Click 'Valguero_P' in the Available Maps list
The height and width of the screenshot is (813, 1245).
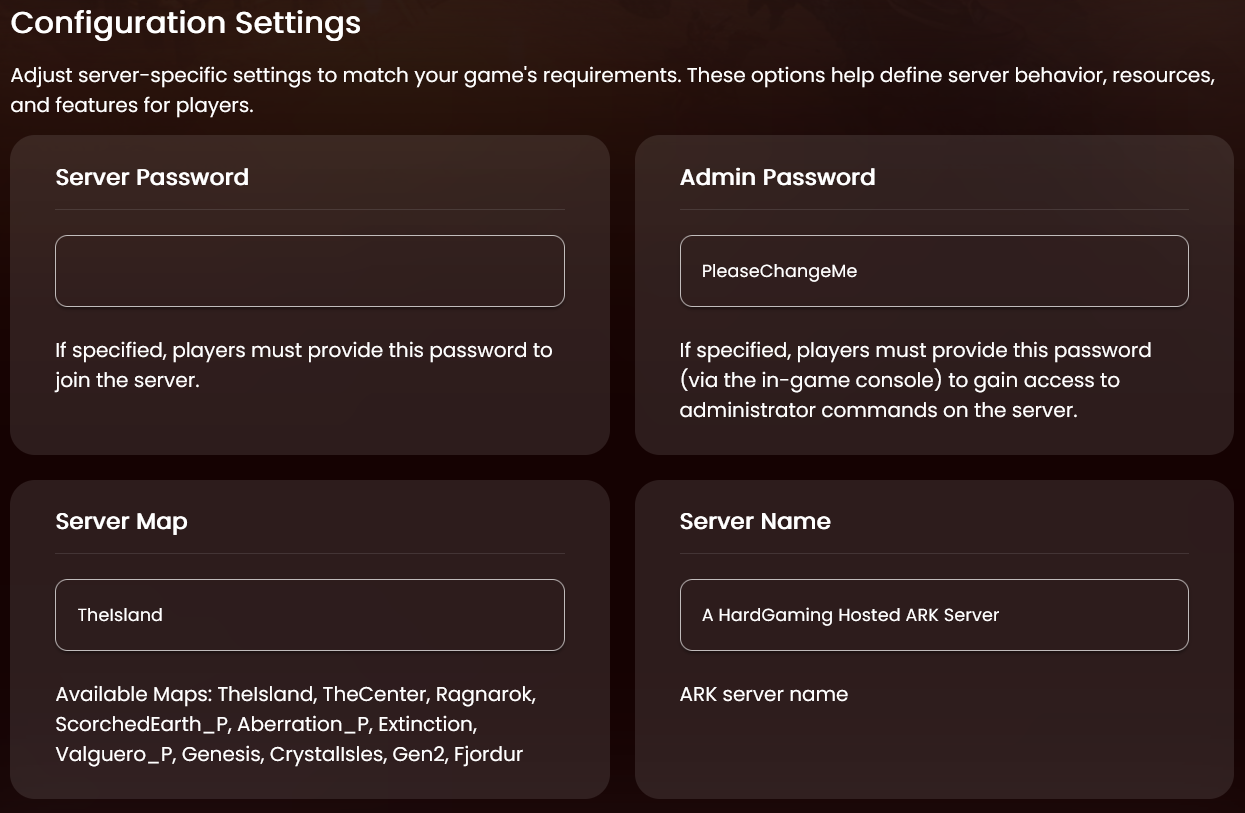coord(113,754)
